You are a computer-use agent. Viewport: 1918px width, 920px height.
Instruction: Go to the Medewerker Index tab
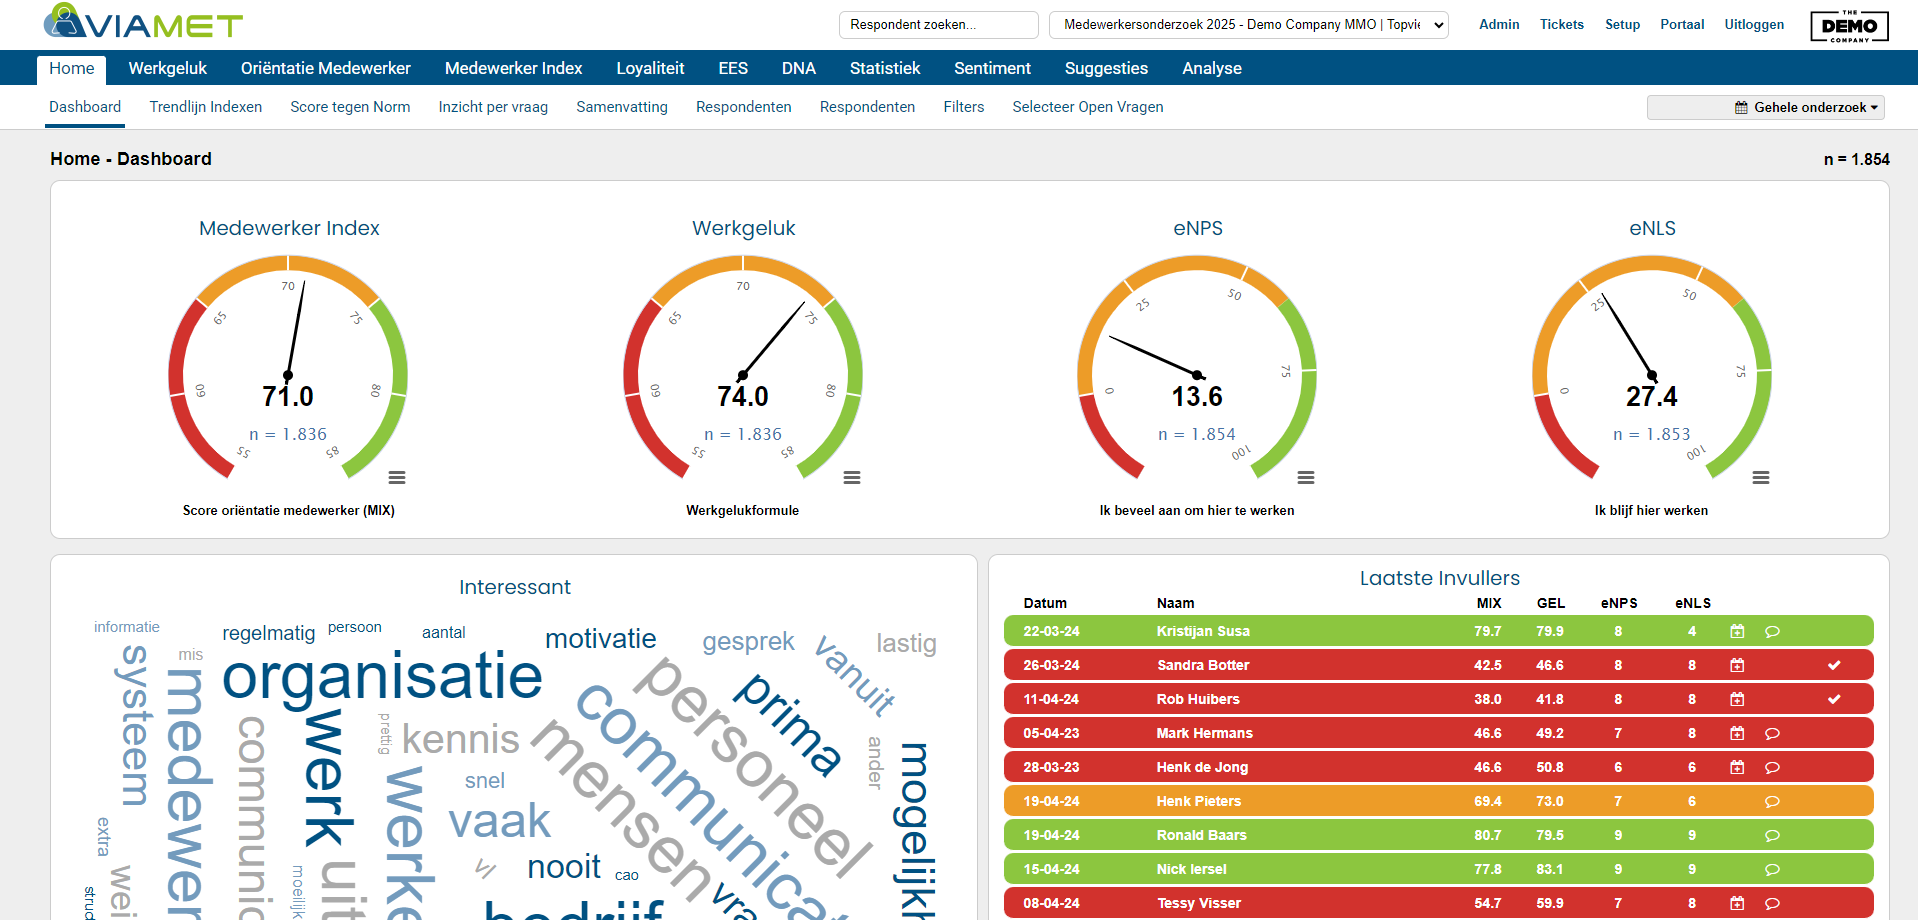[513, 68]
